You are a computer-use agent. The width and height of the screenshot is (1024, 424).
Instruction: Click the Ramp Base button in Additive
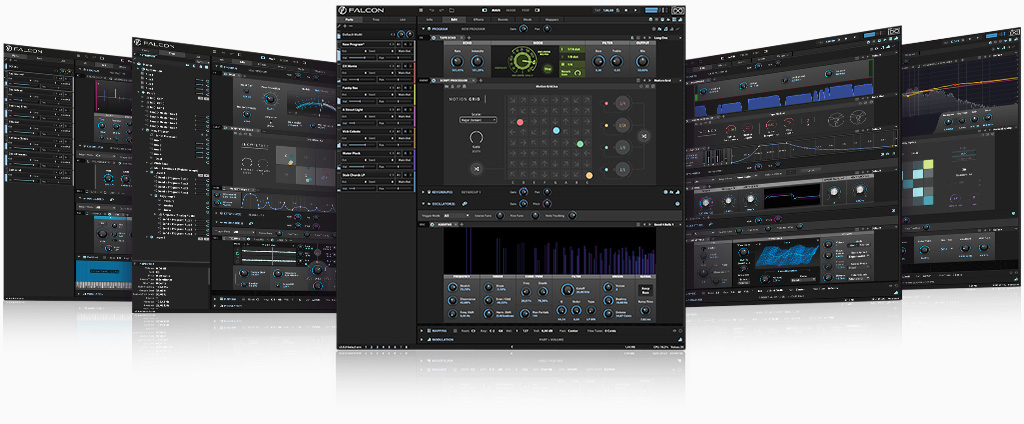click(645, 289)
